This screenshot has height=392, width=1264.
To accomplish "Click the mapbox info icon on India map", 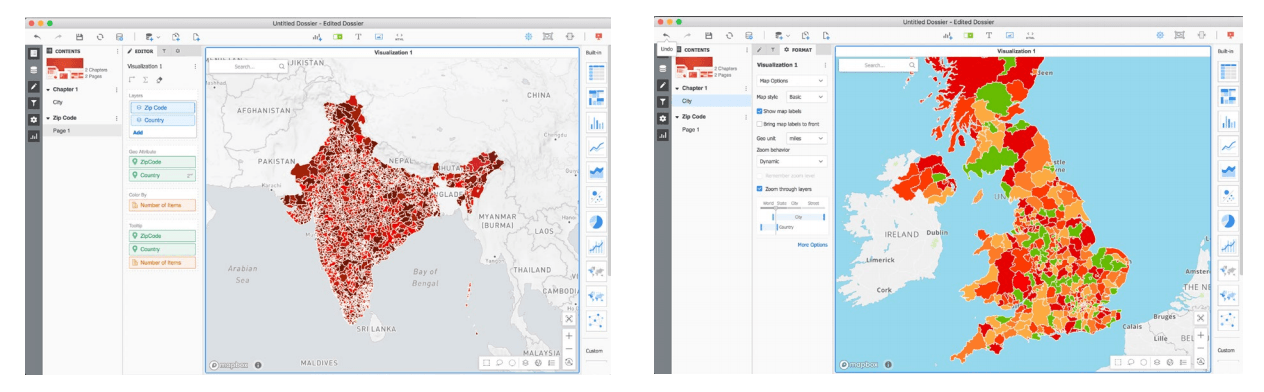I will [258, 365].
